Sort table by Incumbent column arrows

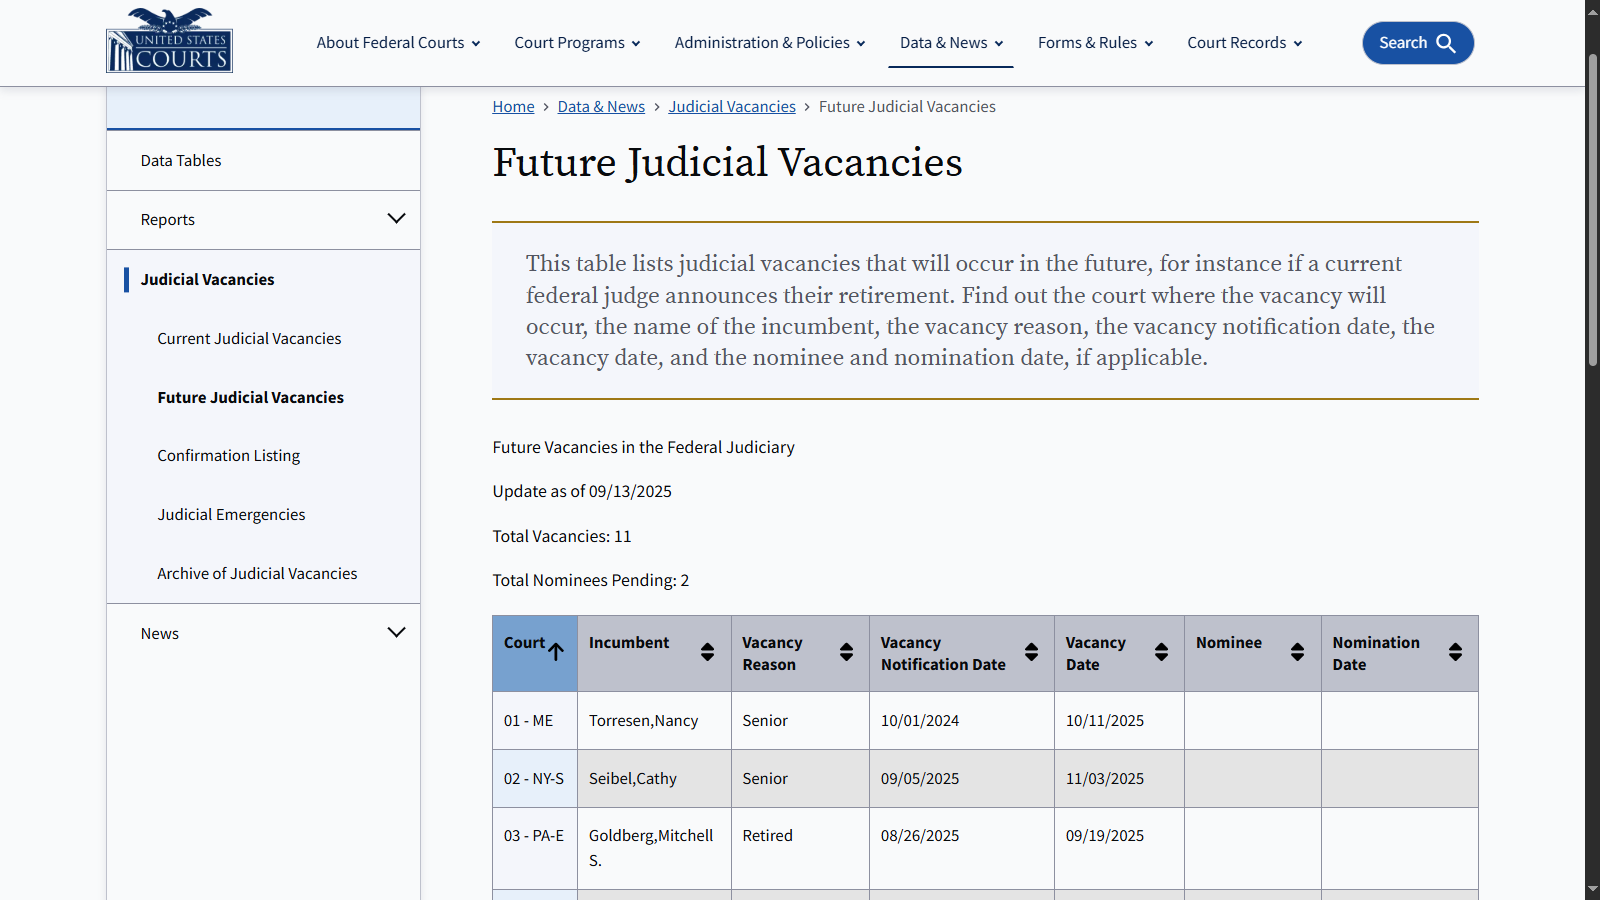tap(707, 652)
